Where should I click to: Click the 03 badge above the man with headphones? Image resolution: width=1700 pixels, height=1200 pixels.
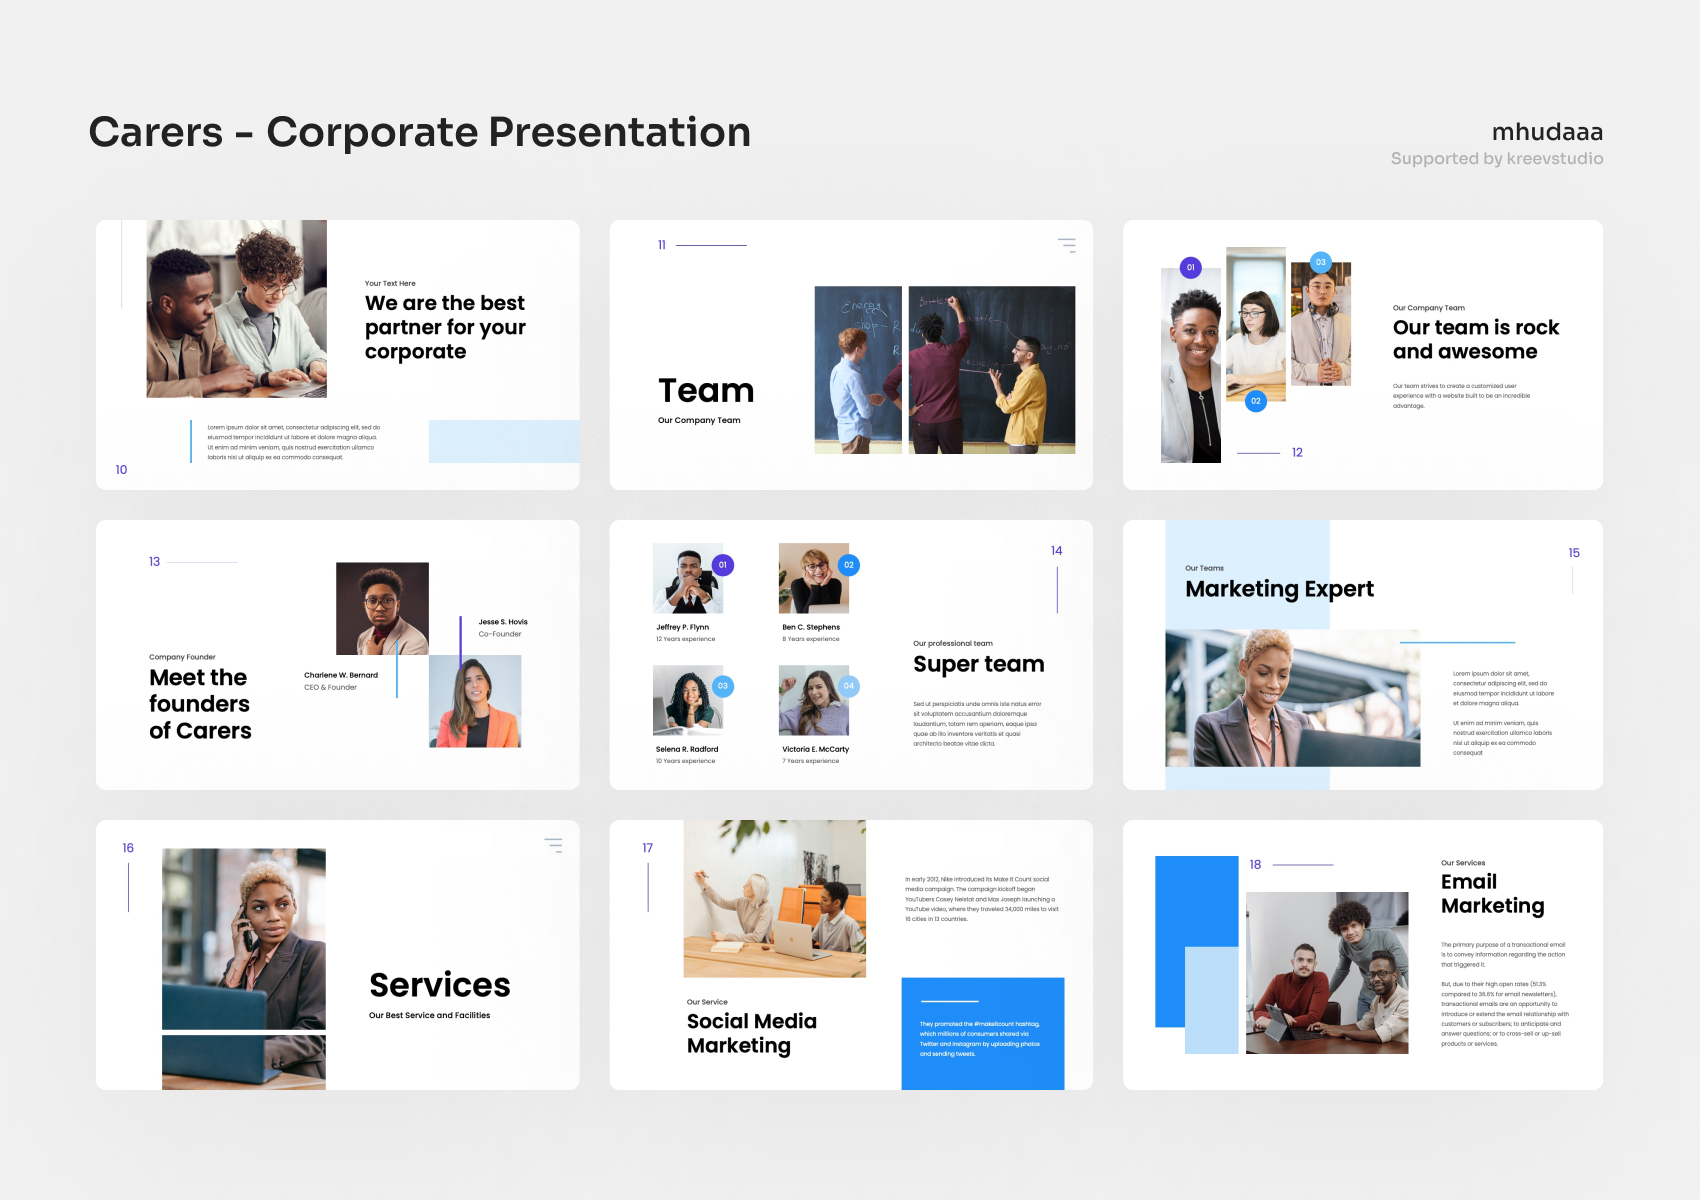[x=1321, y=262]
